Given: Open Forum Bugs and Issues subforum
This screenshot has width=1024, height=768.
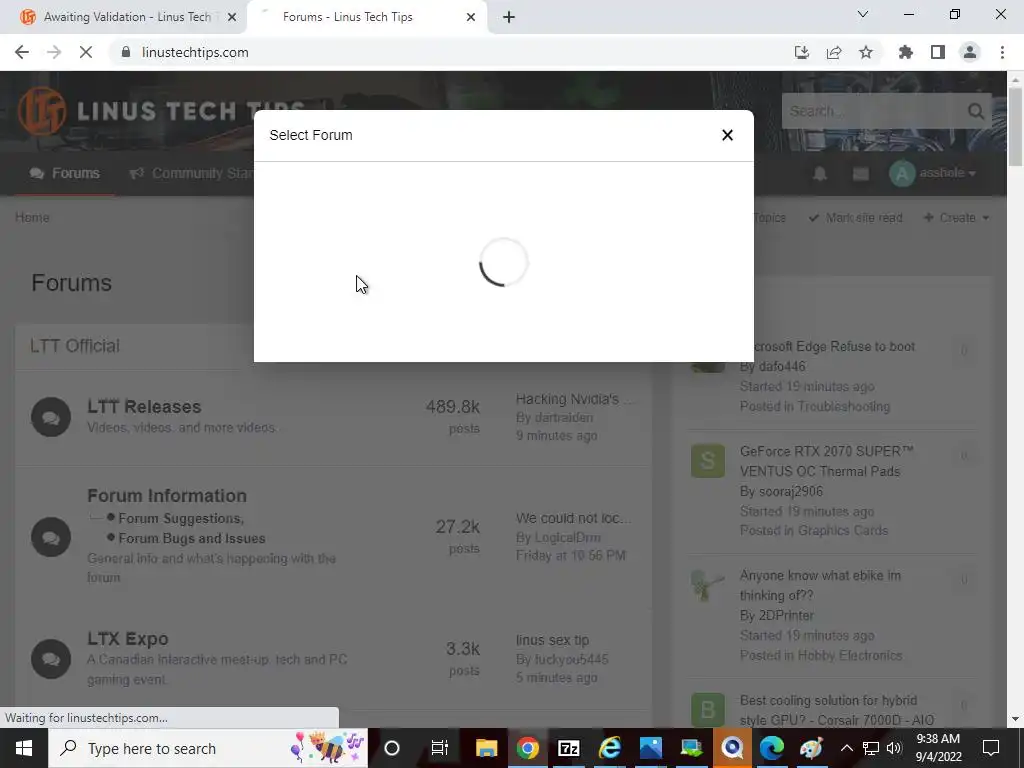Looking at the screenshot, I should [192, 539].
